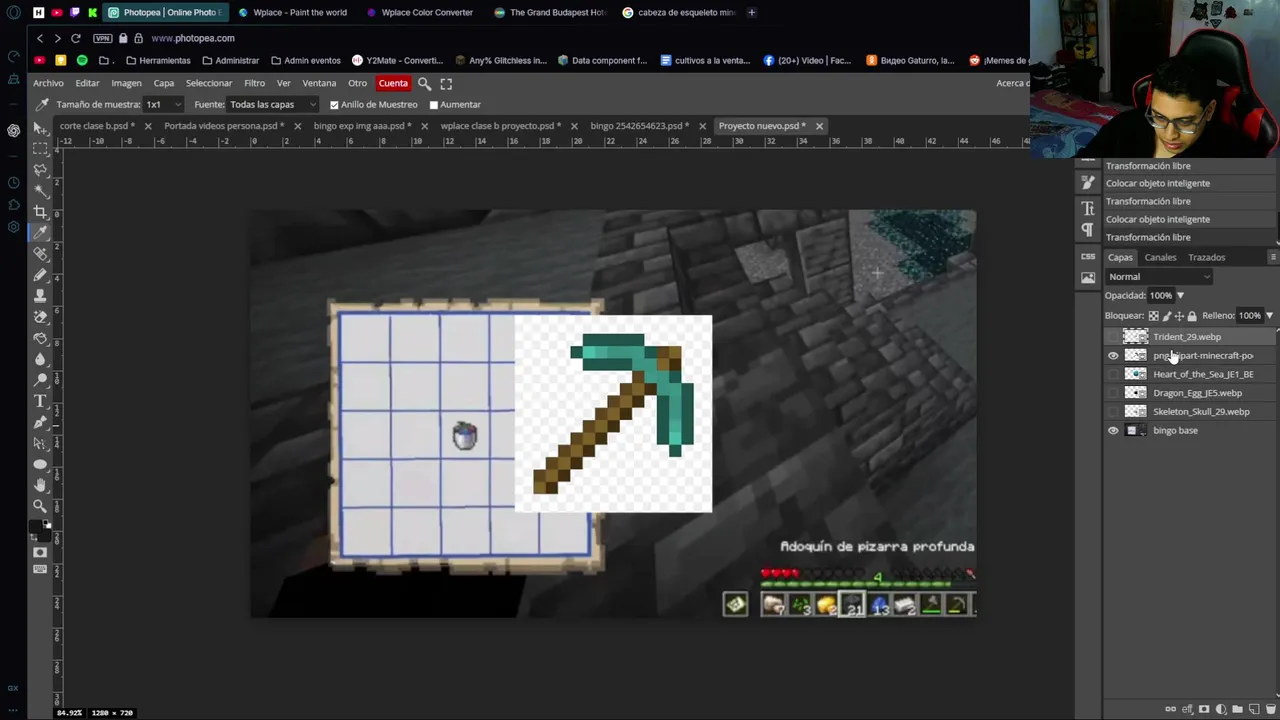Show the Skeleton_Skull_29.webp layer
Image resolution: width=1280 pixels, height=720 pixels.
tap(1113, 412)
